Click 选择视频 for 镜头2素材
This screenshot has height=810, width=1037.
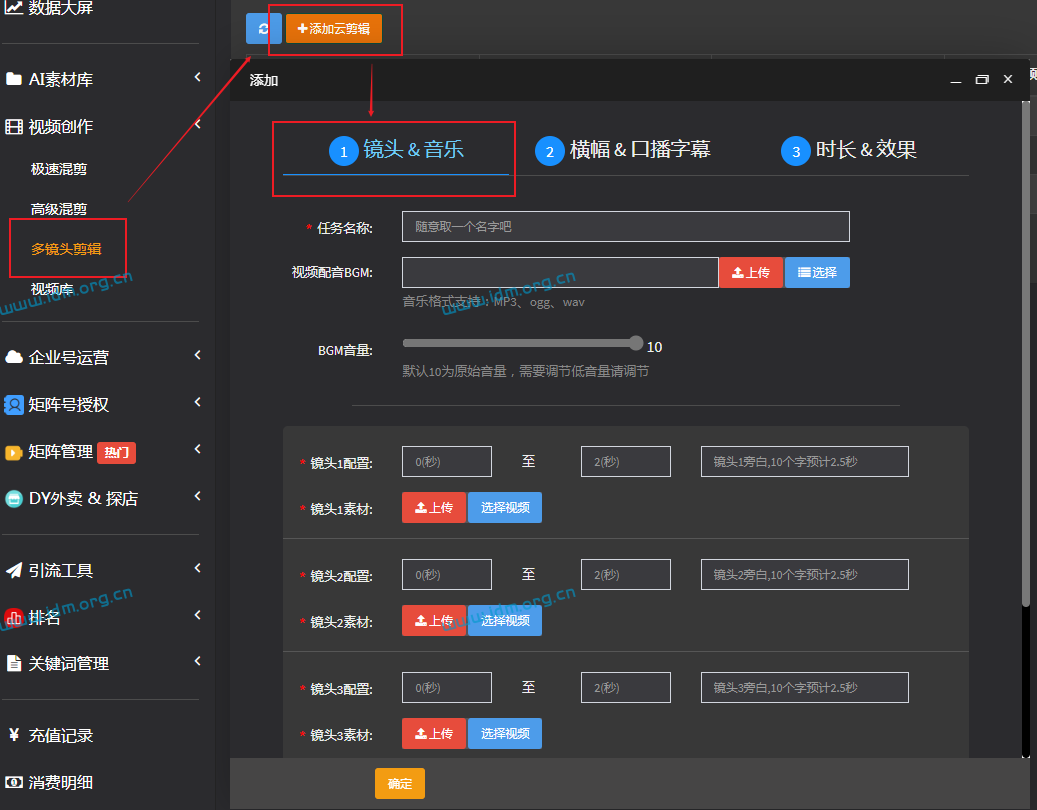tap(505, 620)
